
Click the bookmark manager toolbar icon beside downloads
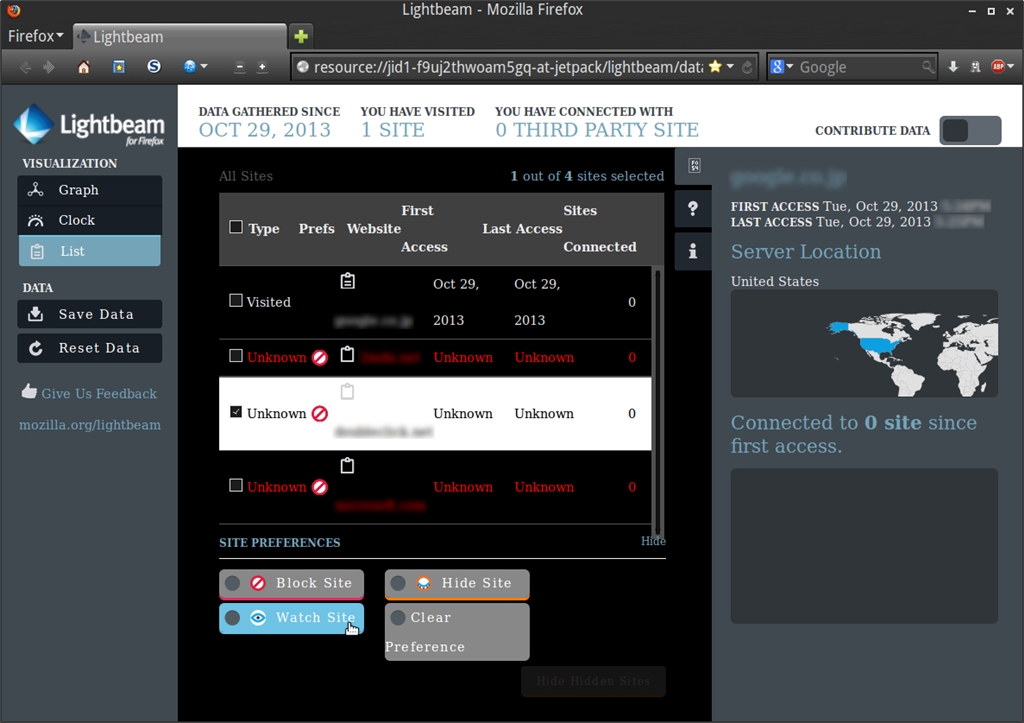tap(976, 67)
